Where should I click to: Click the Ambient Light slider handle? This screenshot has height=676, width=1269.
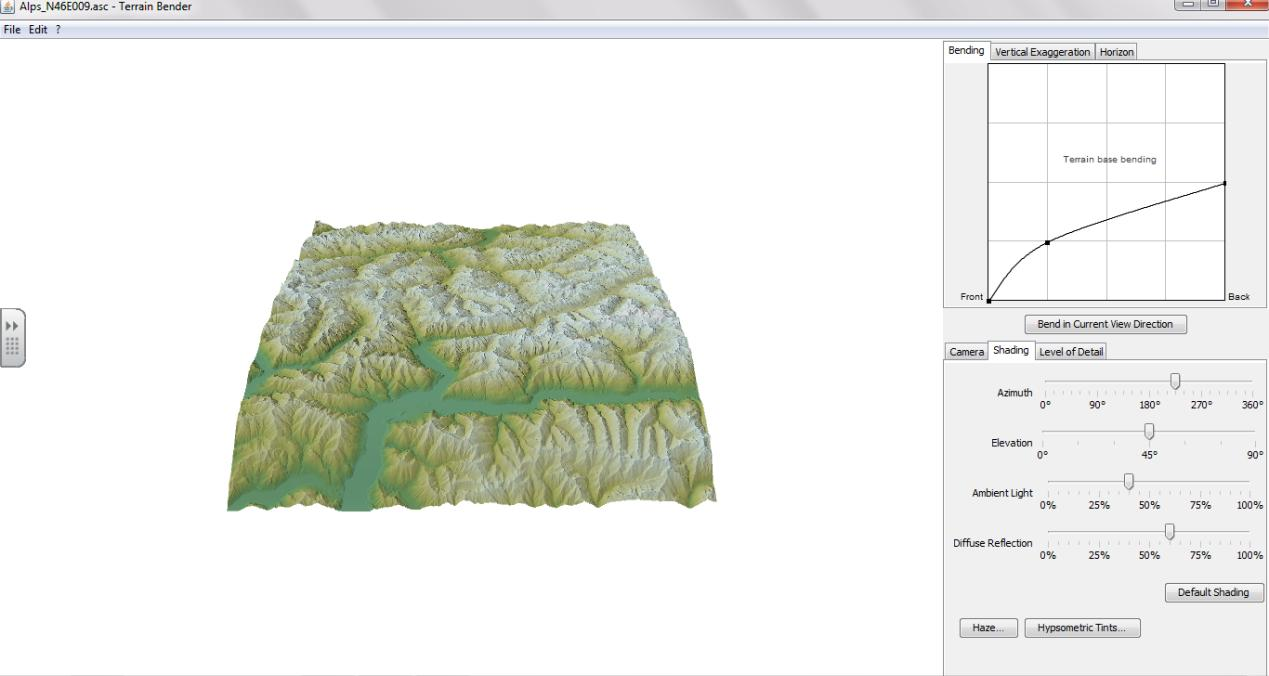(x=1129, y=481)
